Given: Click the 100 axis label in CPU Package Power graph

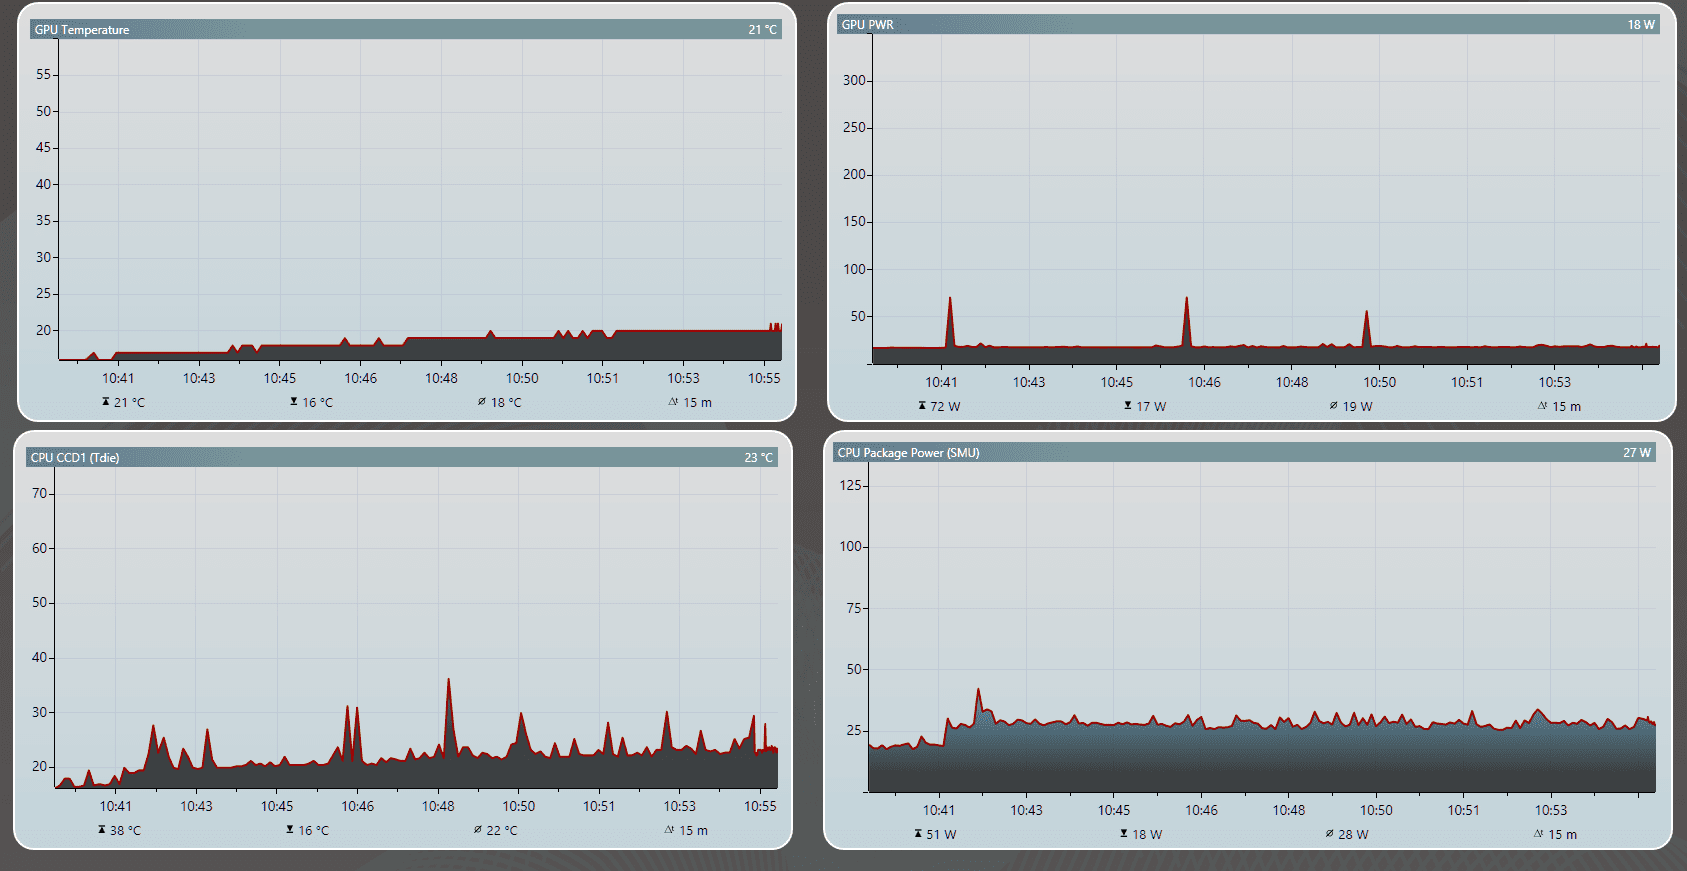Looking at the screenshot, I should point(850,546).
